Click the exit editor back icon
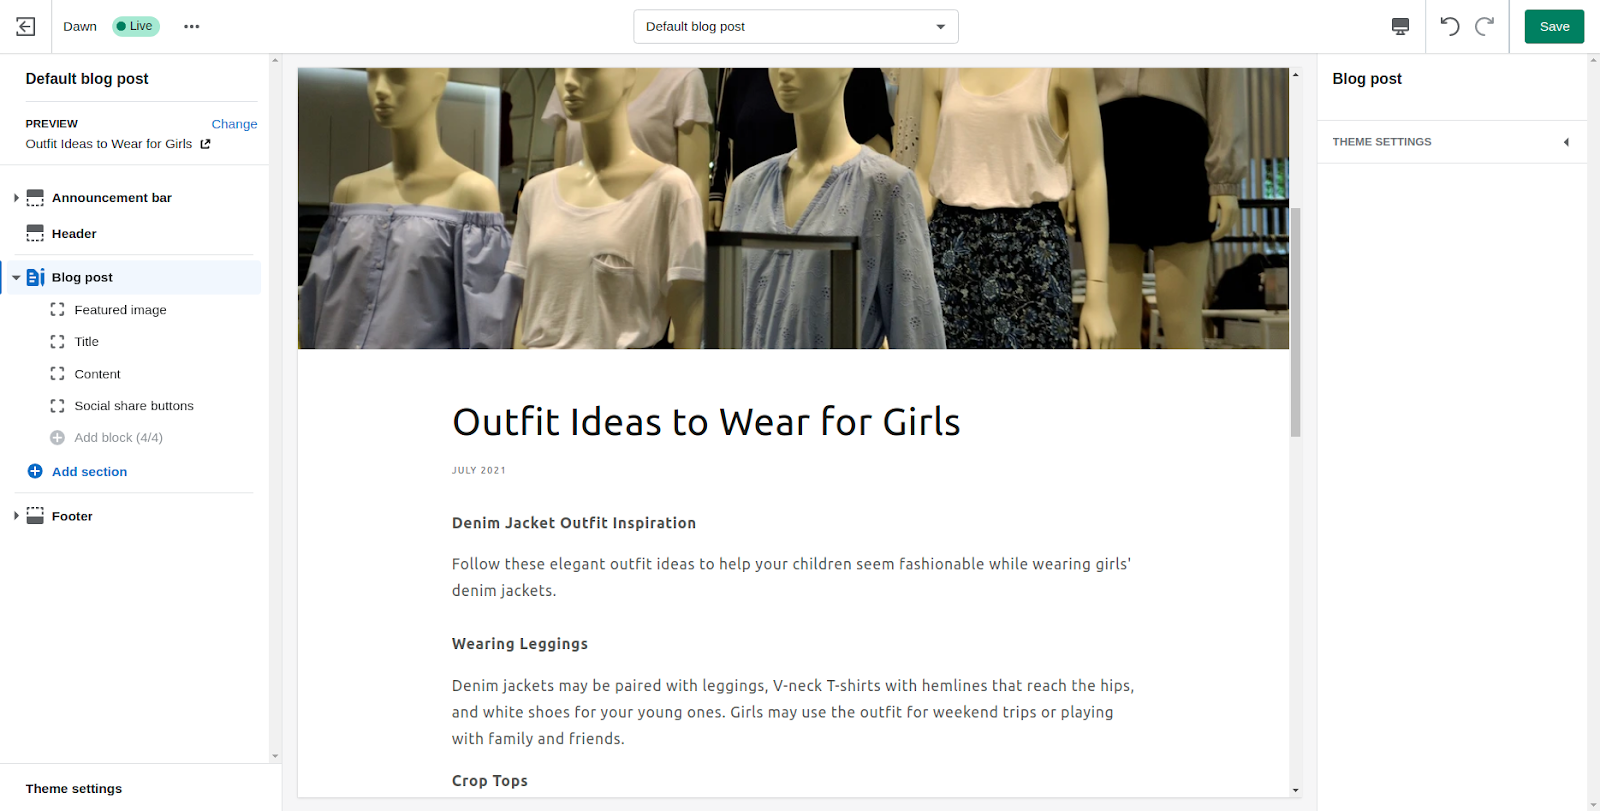1600x811 pixels. [x=26, y=27]
